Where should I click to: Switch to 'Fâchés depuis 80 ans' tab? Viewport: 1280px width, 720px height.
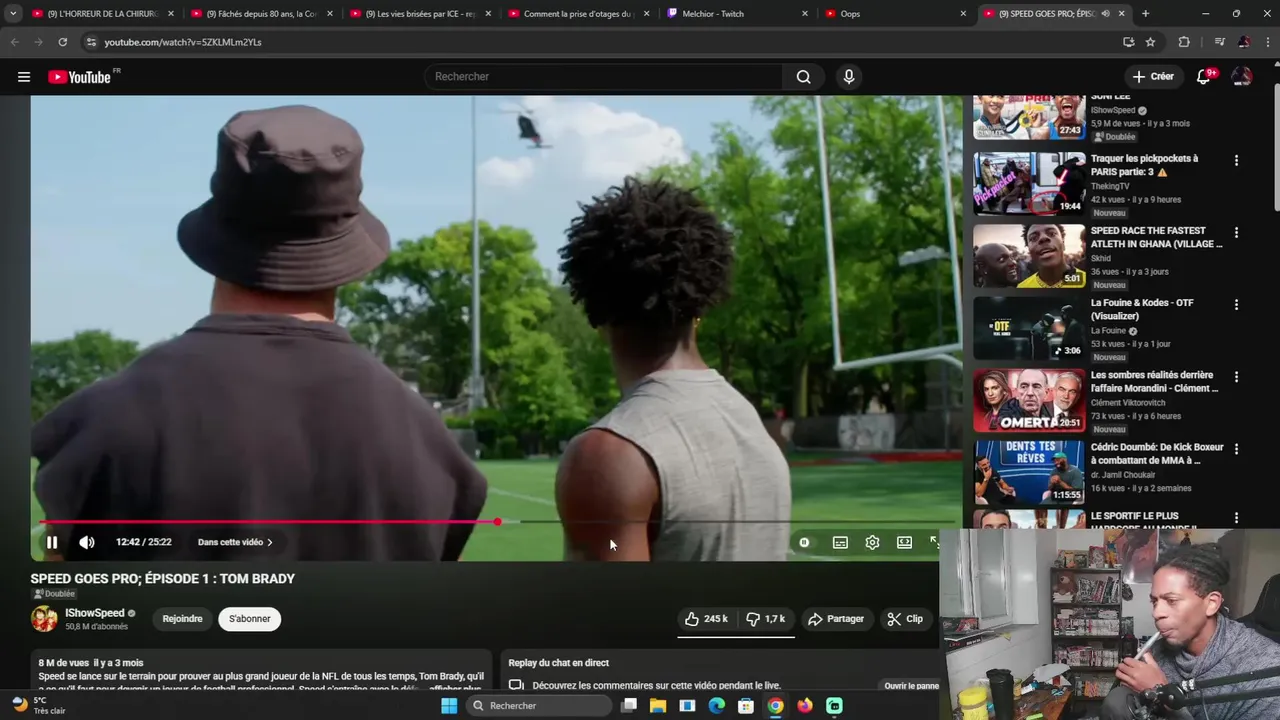(x=262, y=14)
